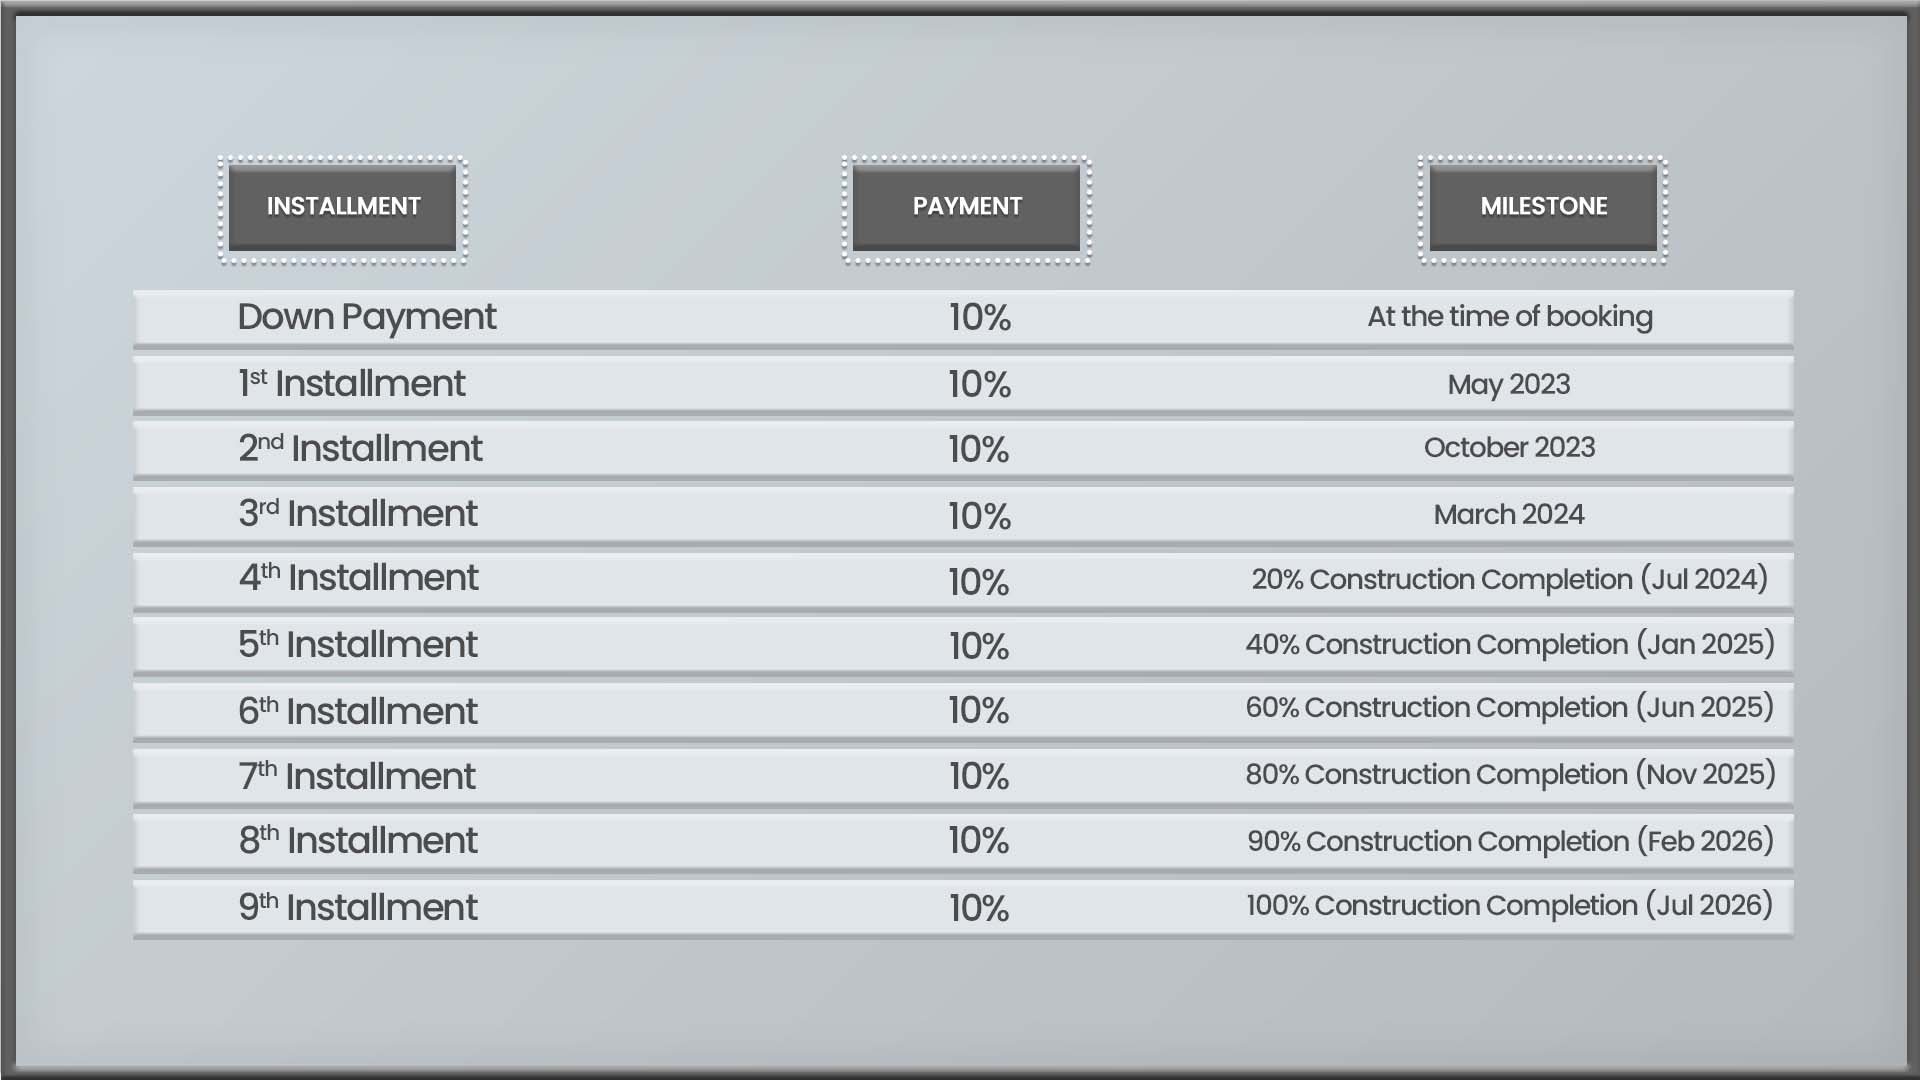Select the 6th Installment label

[x=358, y=712]
